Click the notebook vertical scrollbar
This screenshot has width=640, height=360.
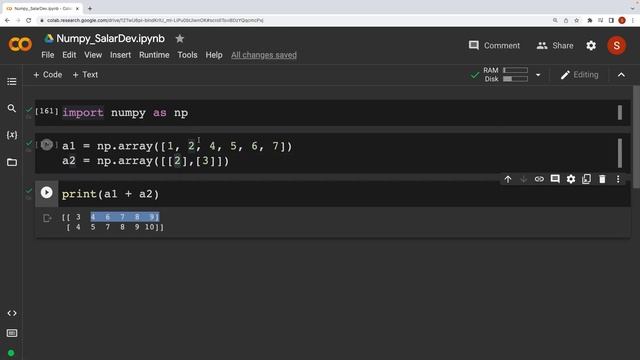point(636,137)
